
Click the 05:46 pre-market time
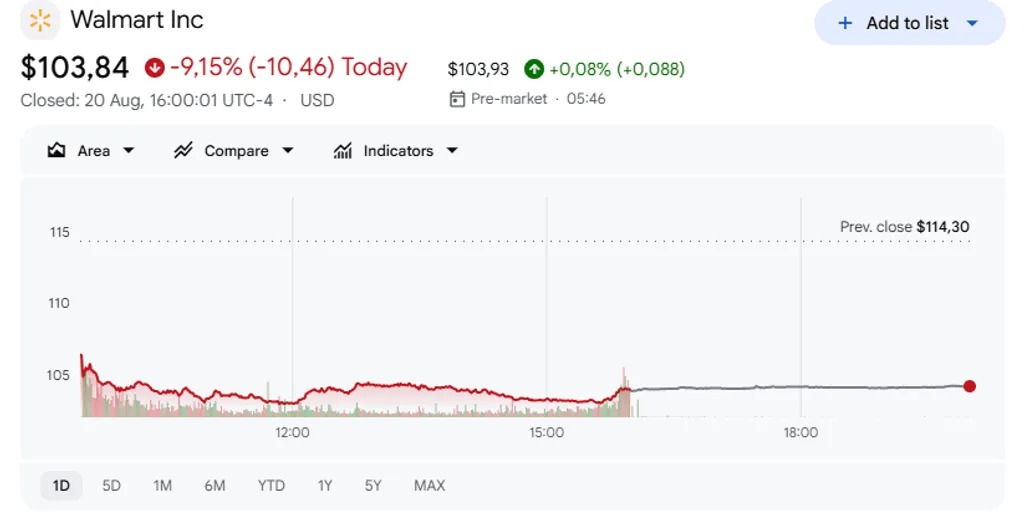coord(586,99)
